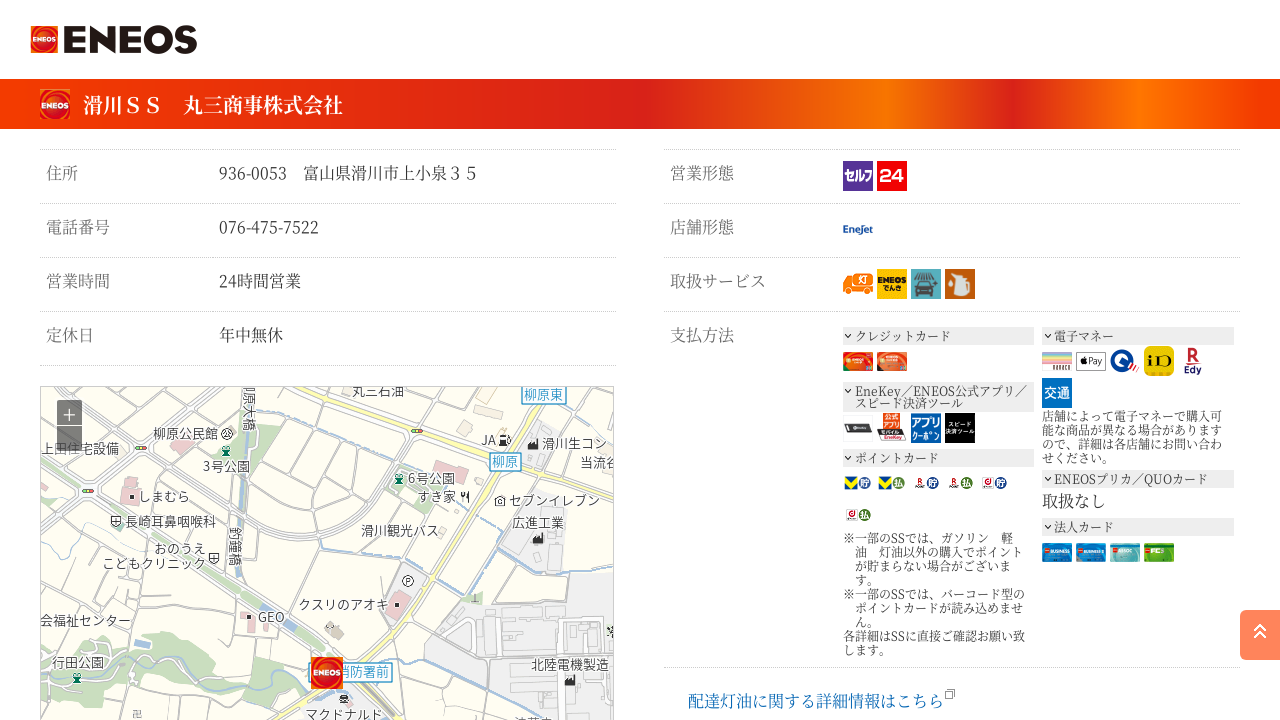The width and height of the screenshot is (1280, 720).
Task: Click the Apple Pay payment icon
Action: [x=1091, y=361]
